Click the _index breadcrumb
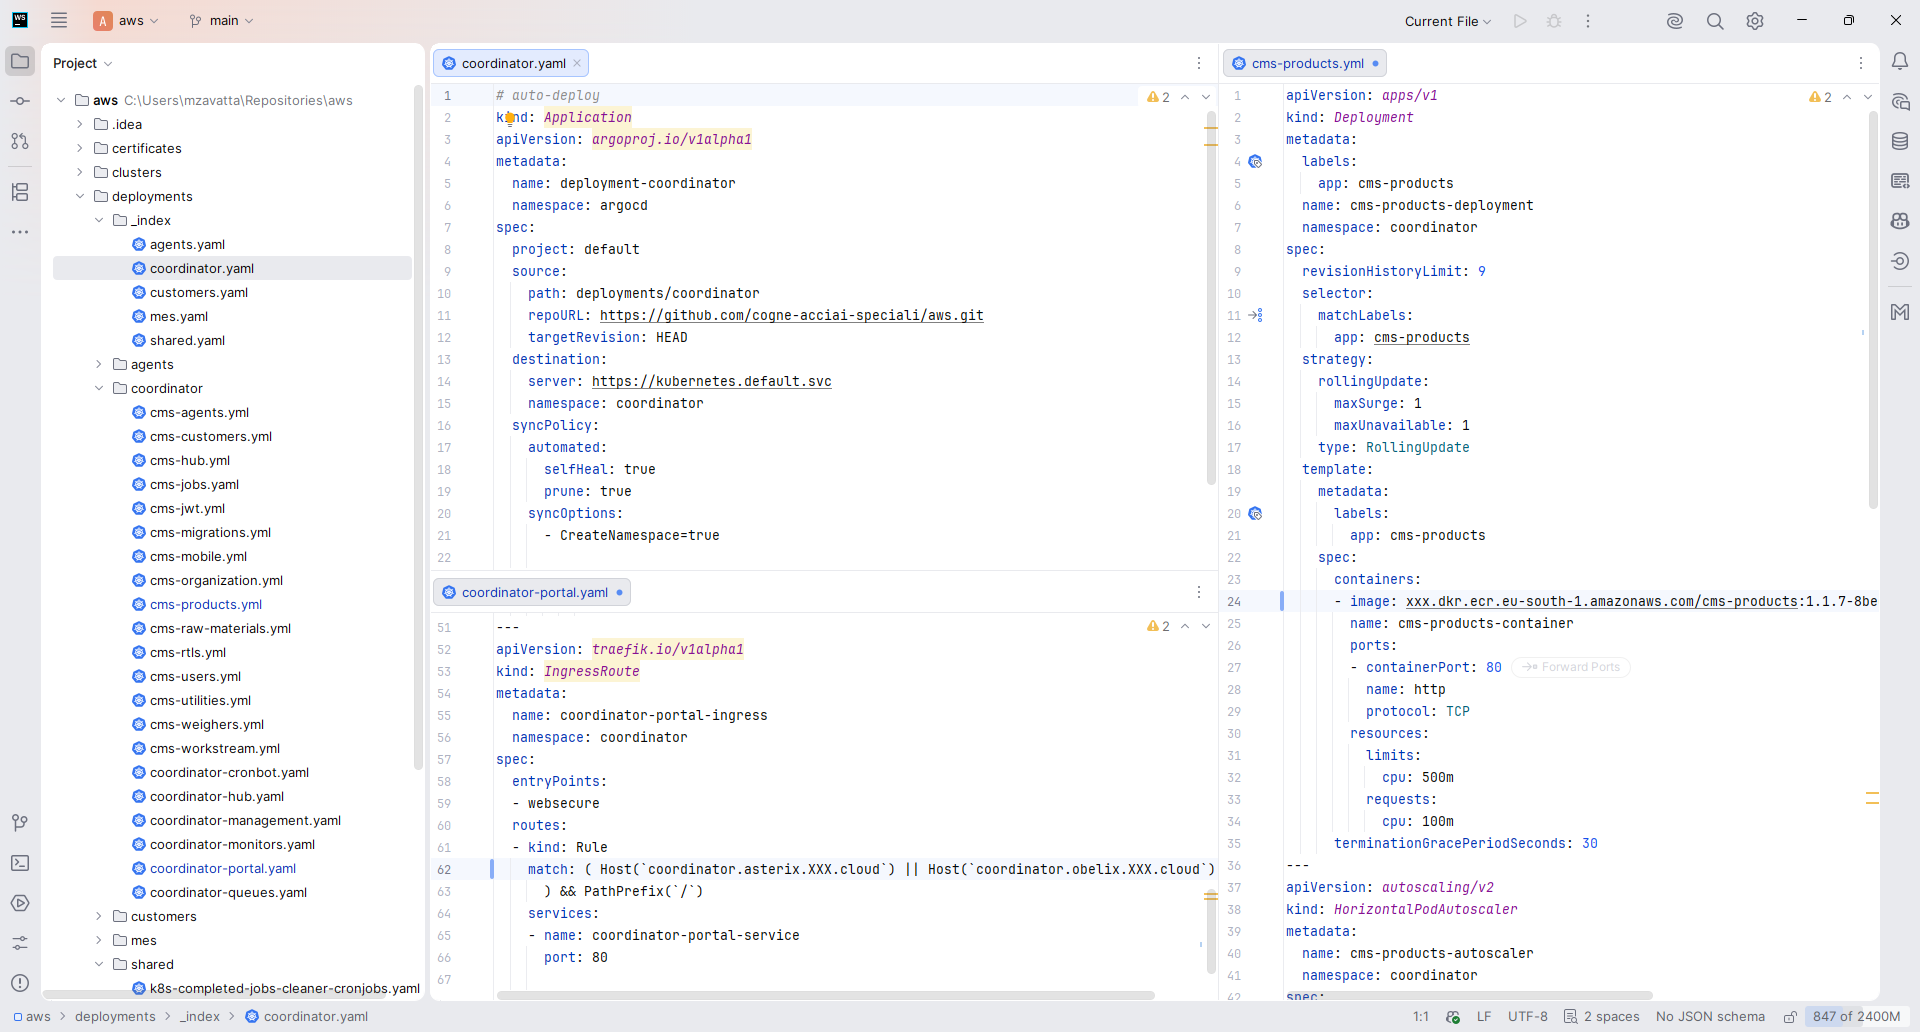This screenshot has height=1032, width=1920. [199, 1016]
